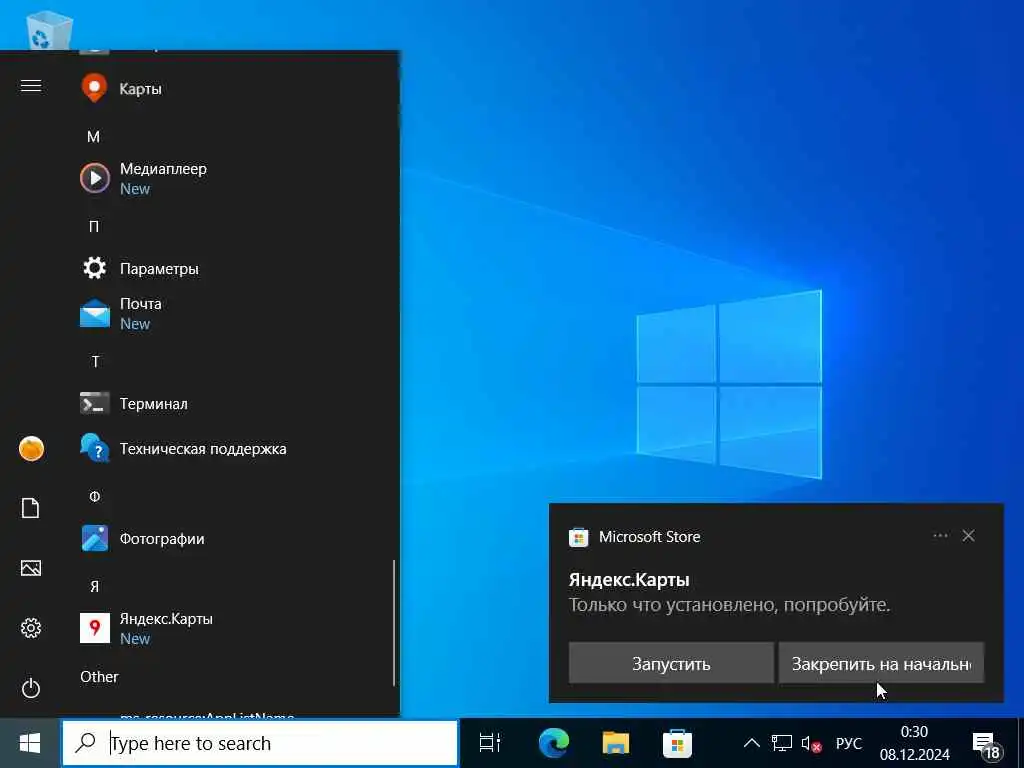Click Microsoft Store notification header
Screen dimensions: 1024x768
[650, 537]
